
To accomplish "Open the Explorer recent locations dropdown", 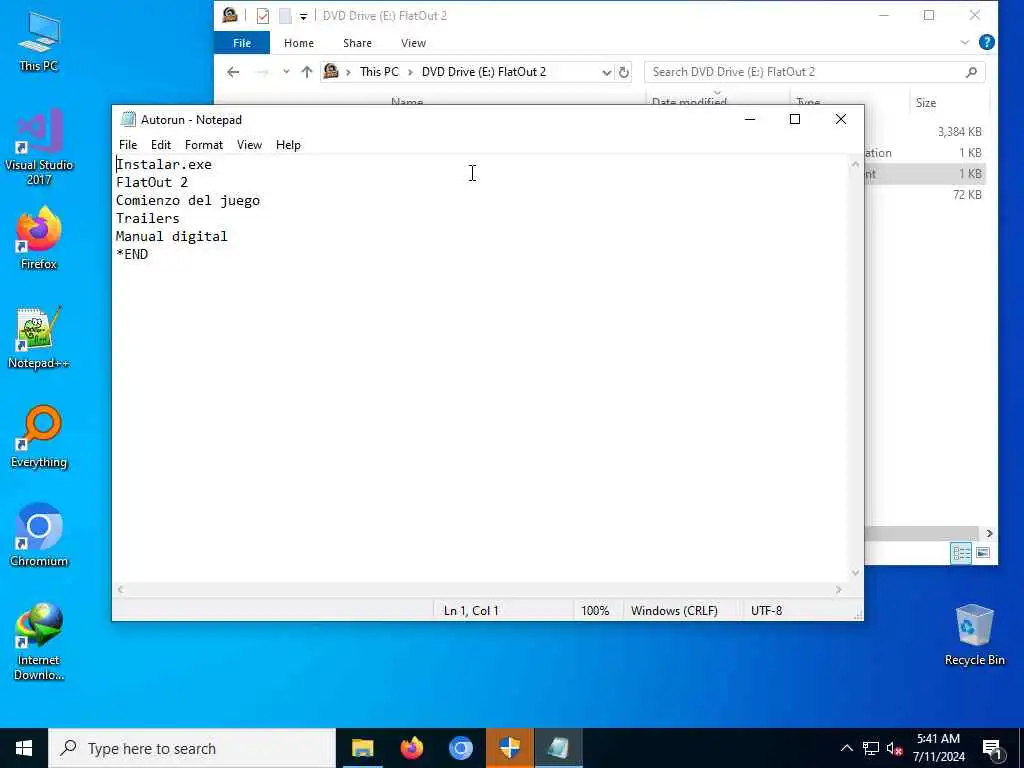I will (286, 72).
